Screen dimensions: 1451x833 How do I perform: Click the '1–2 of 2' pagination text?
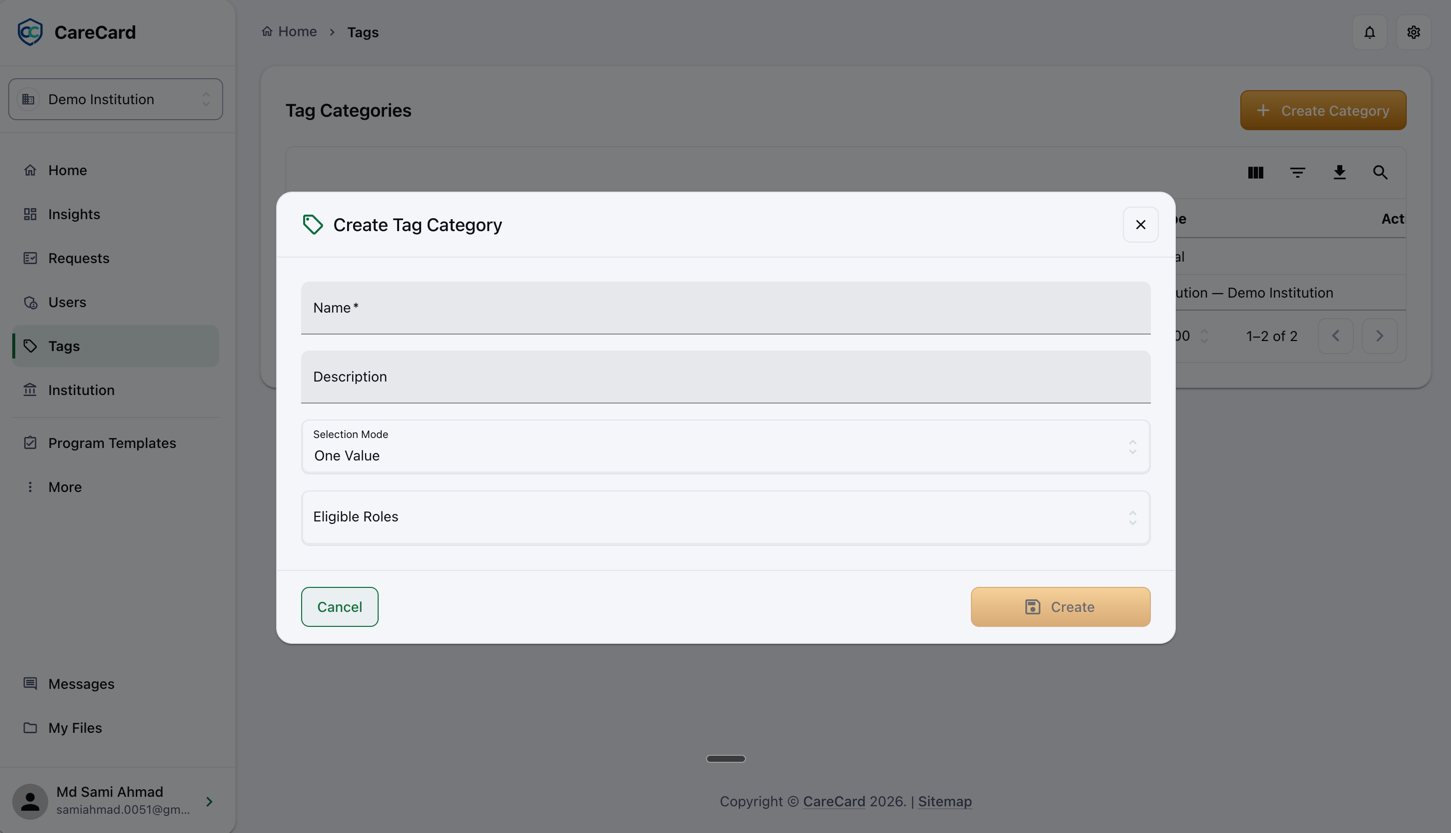click(1272, 336)
